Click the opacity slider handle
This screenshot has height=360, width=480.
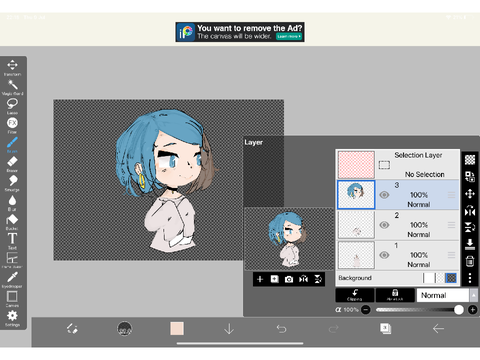coord(459,310)
